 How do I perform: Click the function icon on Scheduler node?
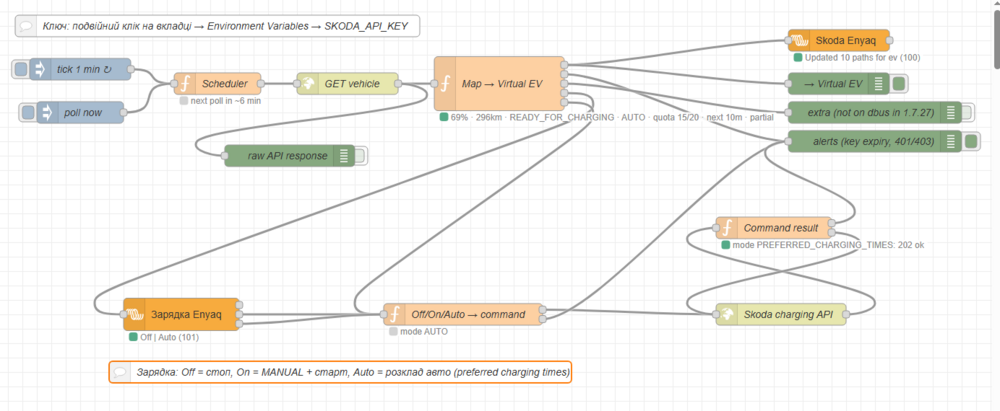point(184,84)
